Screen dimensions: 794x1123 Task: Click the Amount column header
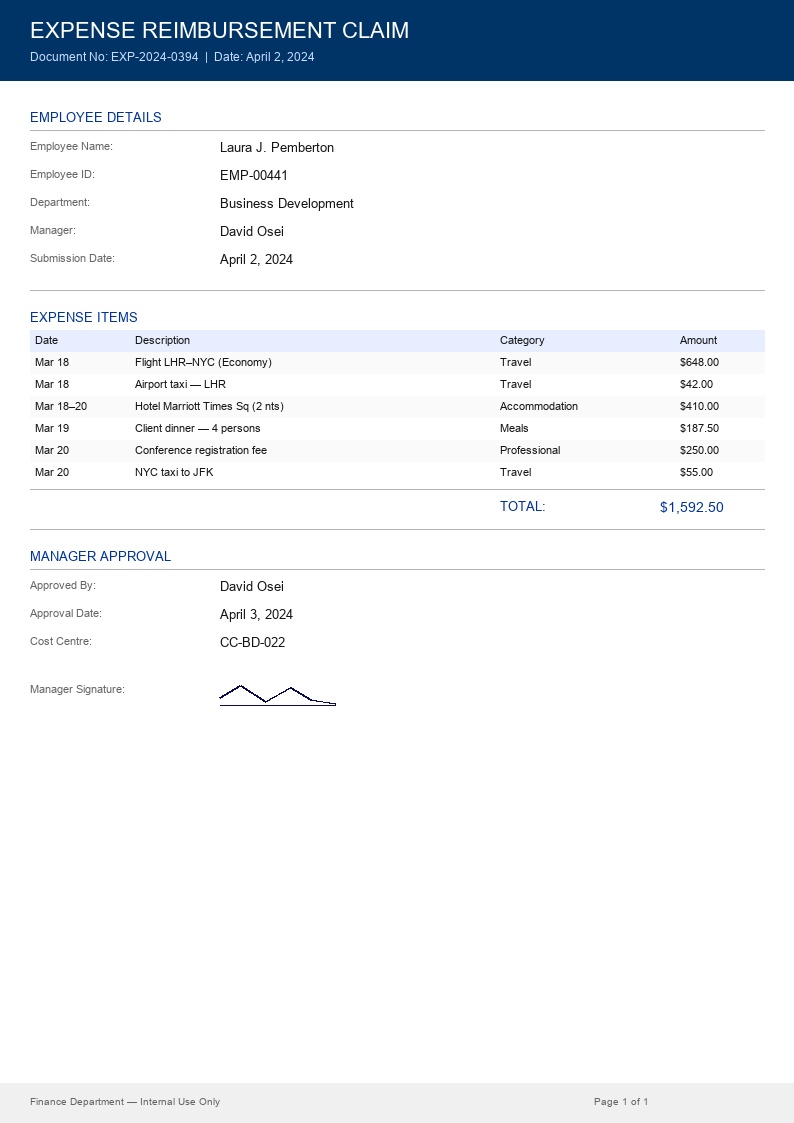click(698, 340)
